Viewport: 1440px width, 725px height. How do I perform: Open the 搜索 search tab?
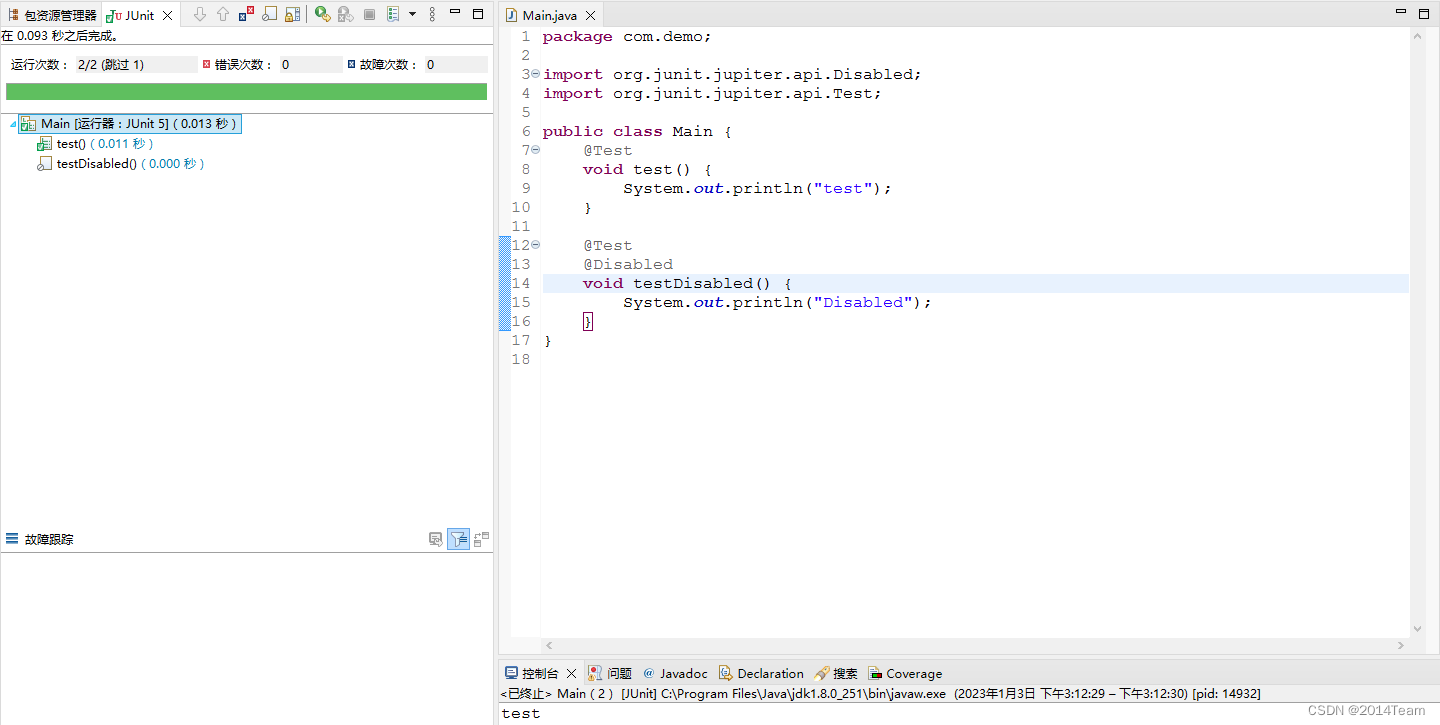point(837,673)
